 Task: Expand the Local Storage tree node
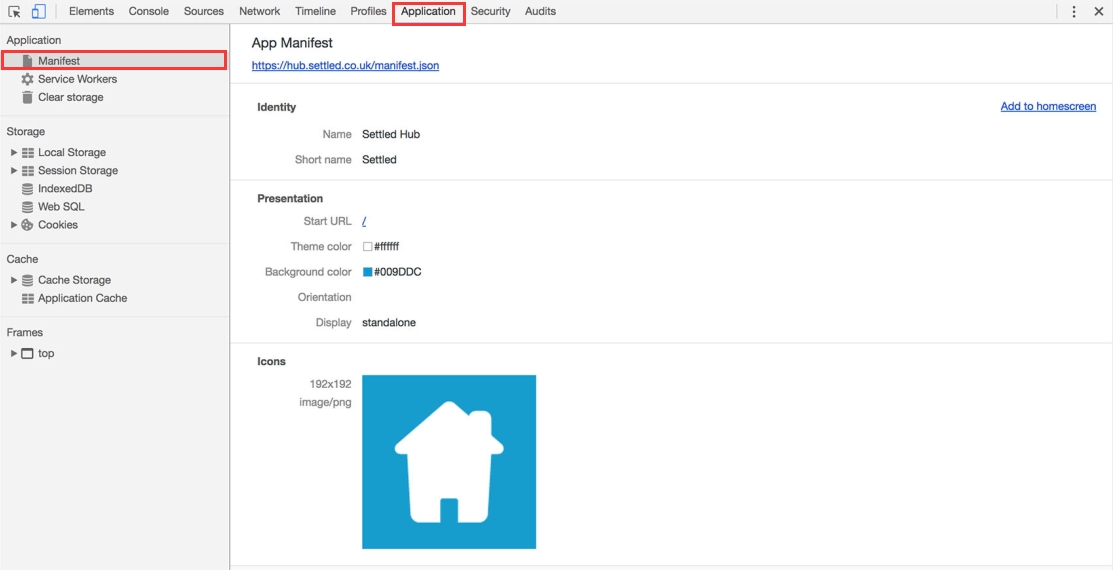pos(14,152)
